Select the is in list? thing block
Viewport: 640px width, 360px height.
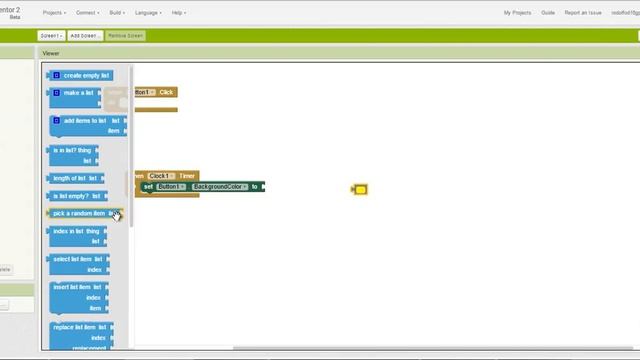73,156
